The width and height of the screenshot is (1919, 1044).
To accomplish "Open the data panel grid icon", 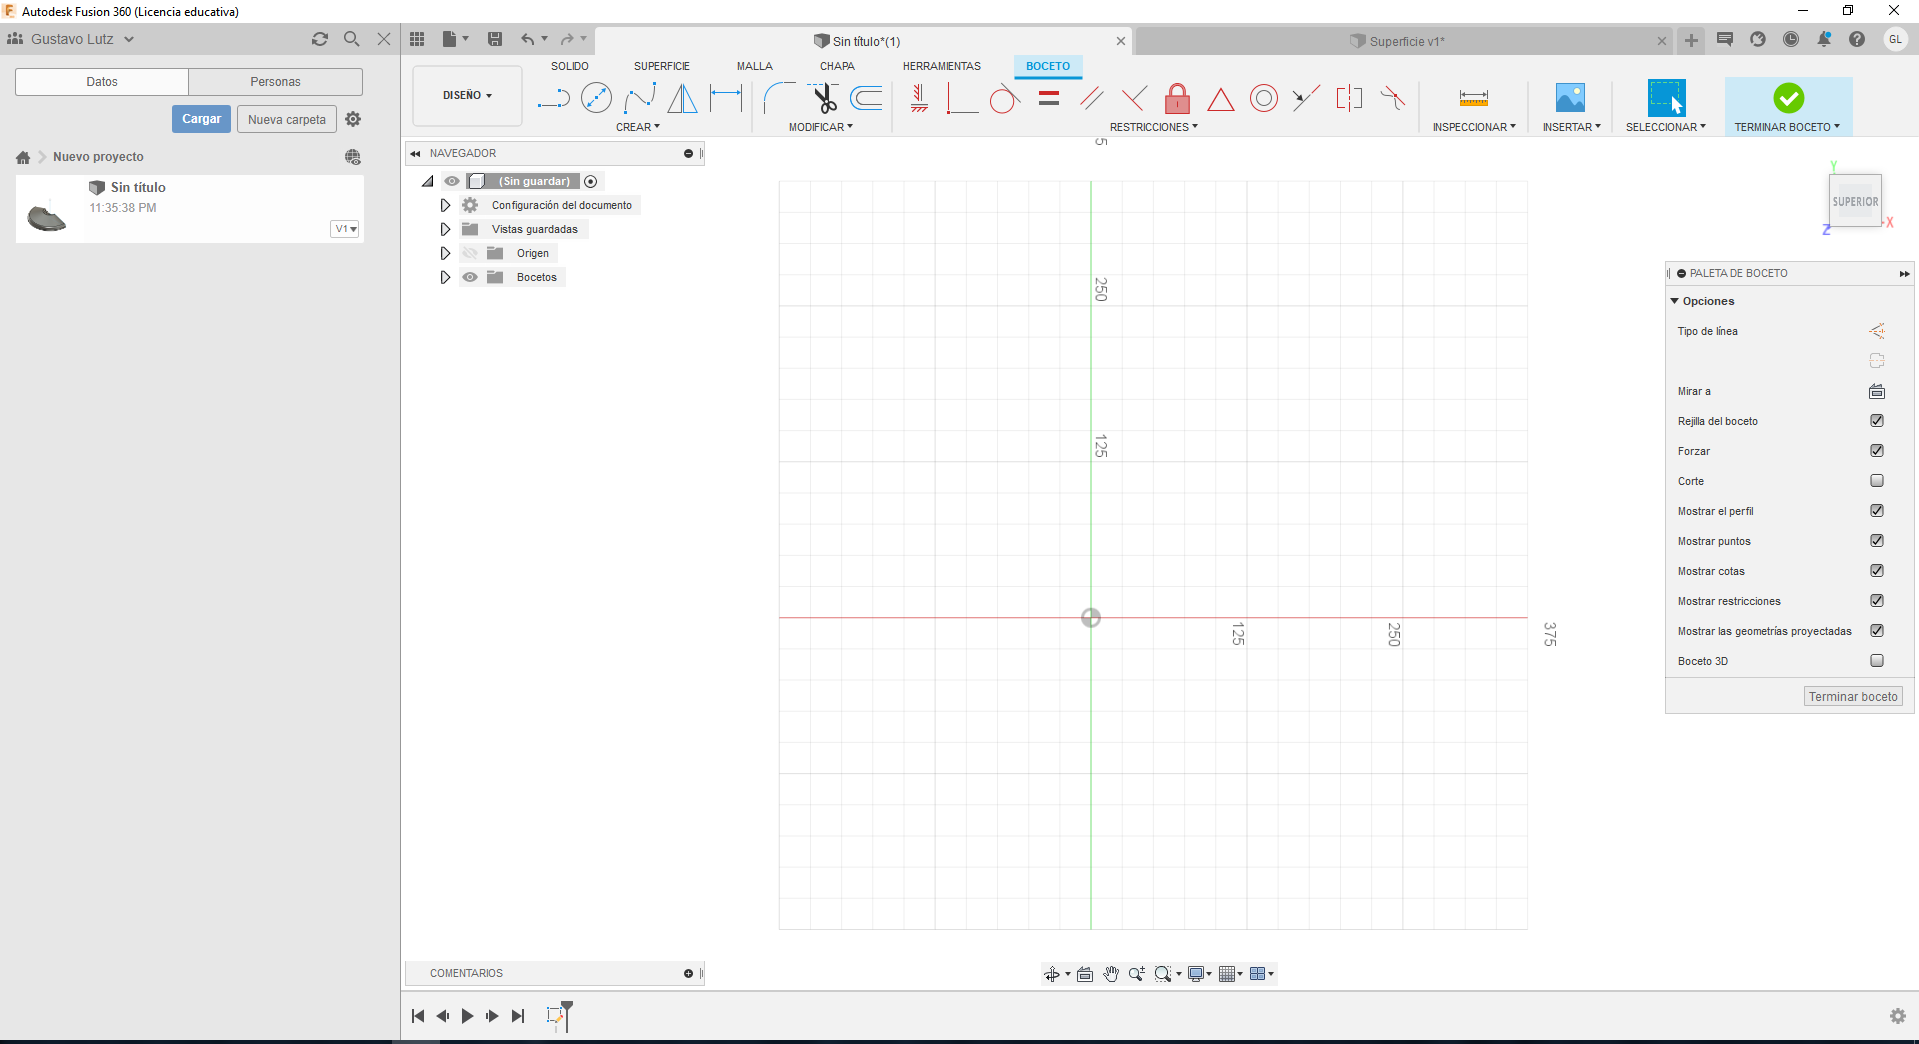I will 417,39.
